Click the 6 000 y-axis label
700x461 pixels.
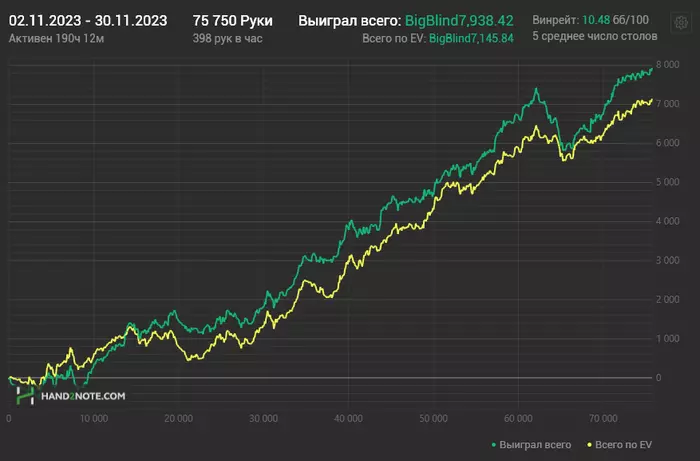click(667, 143)
